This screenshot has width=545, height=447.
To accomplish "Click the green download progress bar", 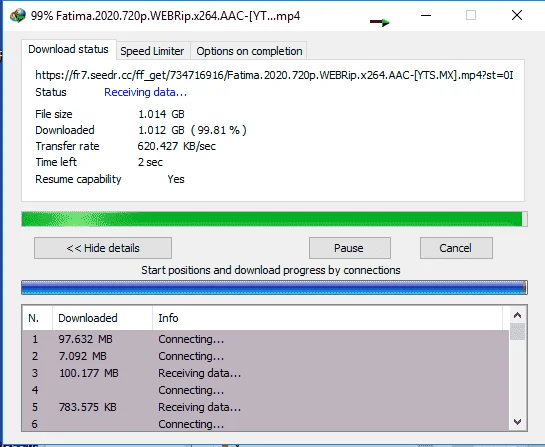I will (x=274, y=219).
